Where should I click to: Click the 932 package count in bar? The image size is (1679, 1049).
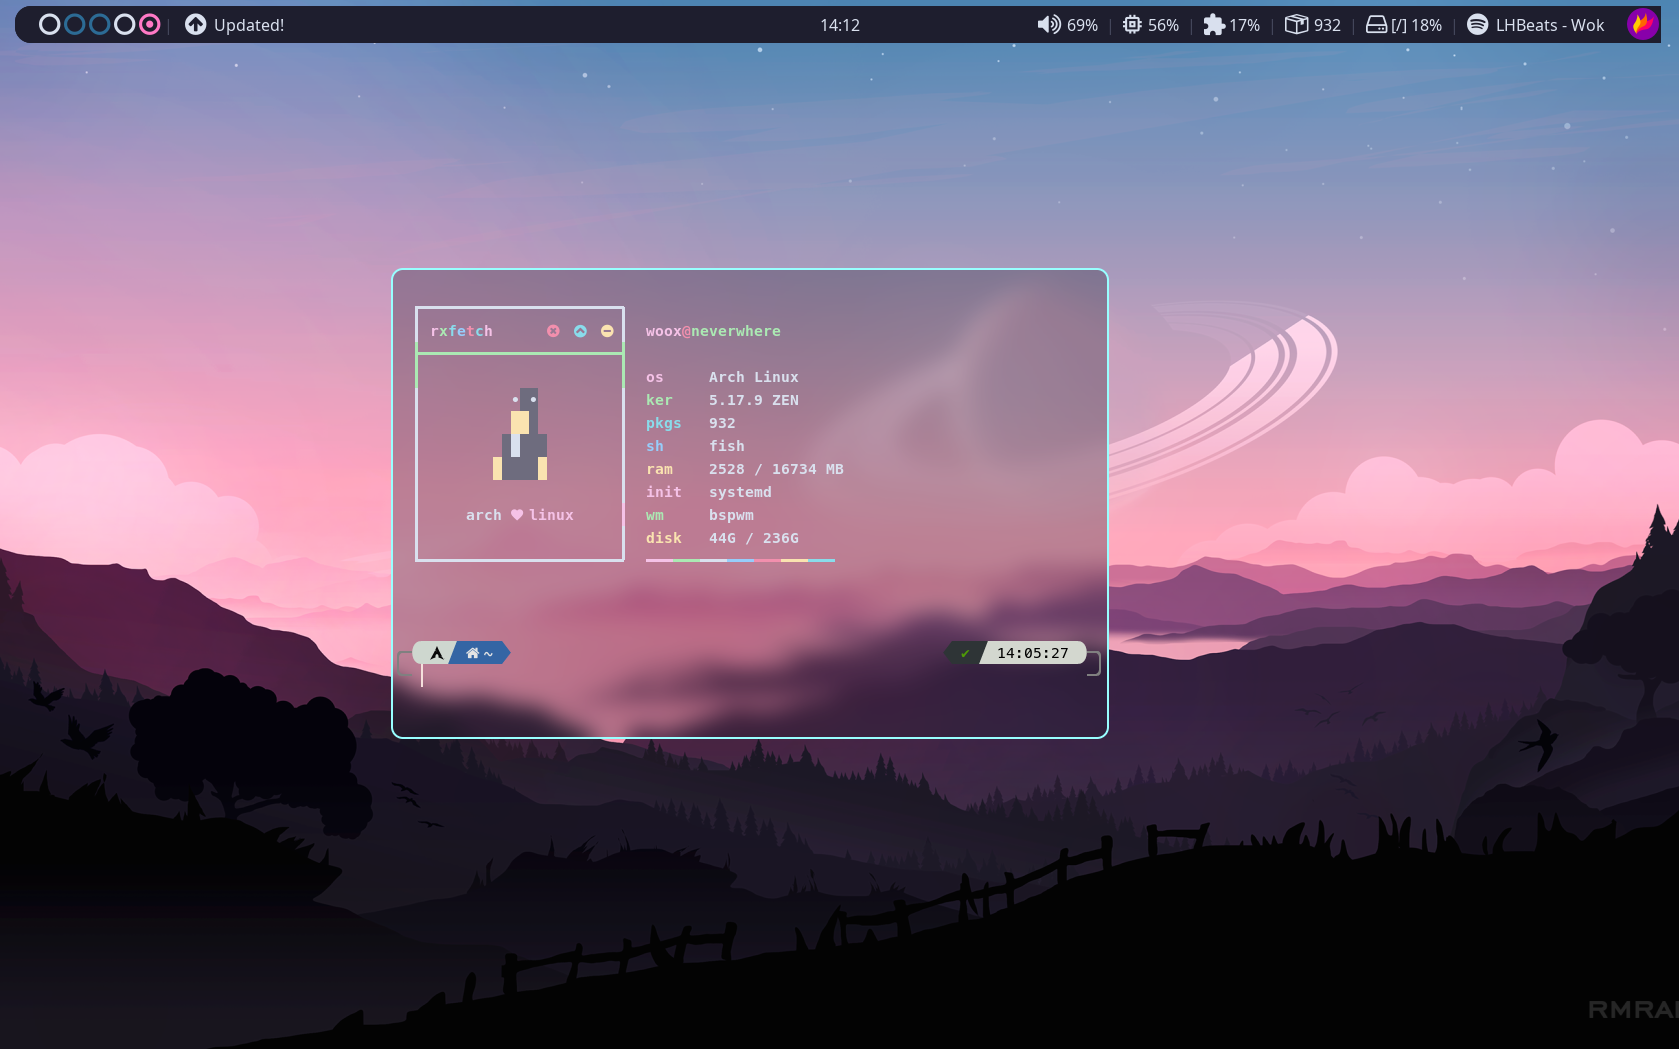tap(1327, 25)
